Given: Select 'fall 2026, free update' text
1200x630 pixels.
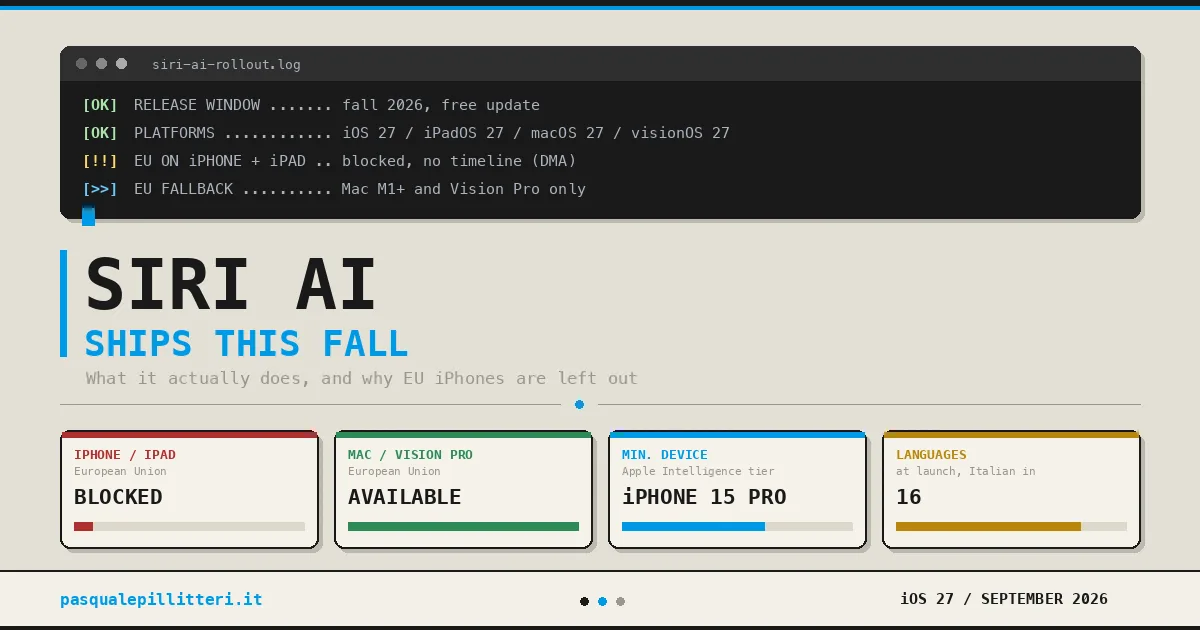Looking at the screenshot, I should click(x=441, y=105).
